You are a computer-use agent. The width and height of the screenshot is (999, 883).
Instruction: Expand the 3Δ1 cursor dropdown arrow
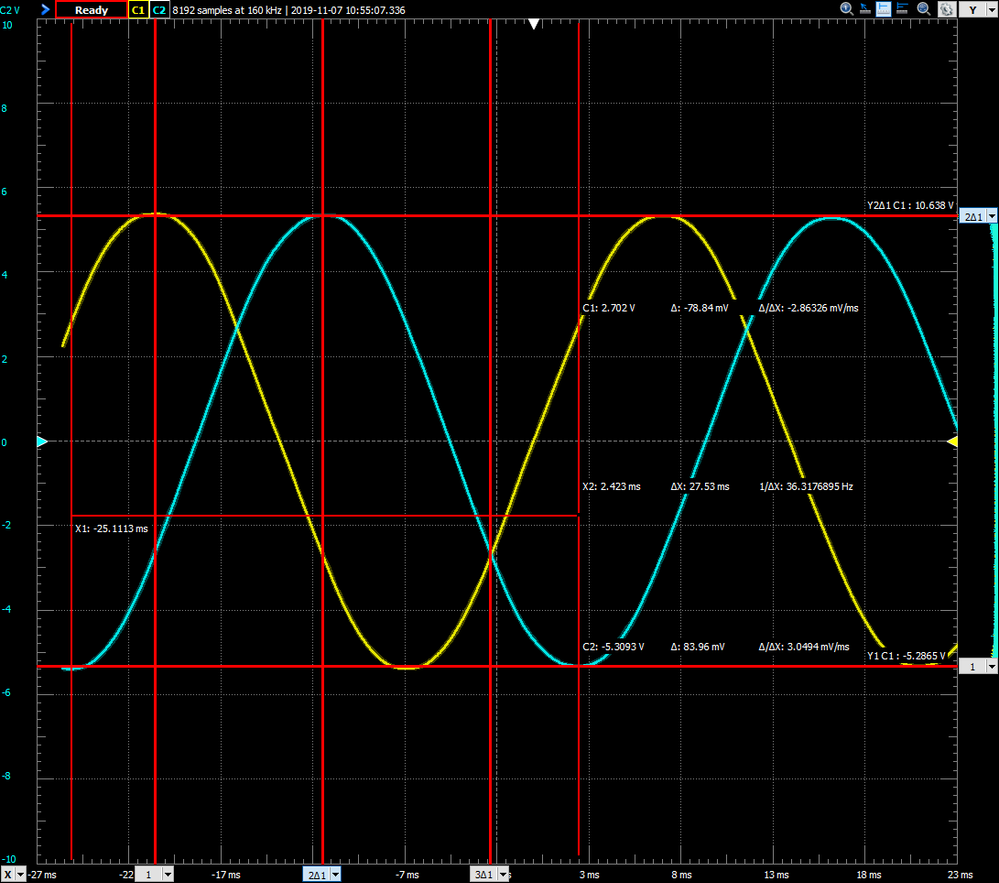coord(503,875)
